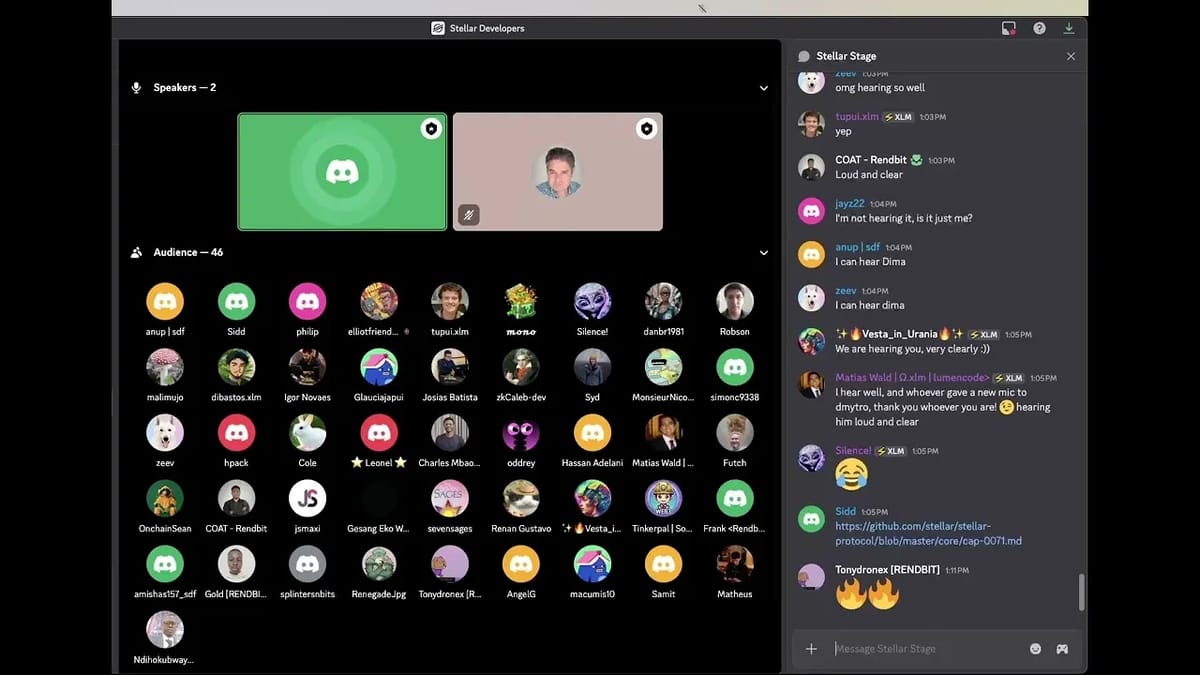Open Renan Gustavo audience avatar
The width and height of the screenshot is (1200, 675).
(521, 498)
